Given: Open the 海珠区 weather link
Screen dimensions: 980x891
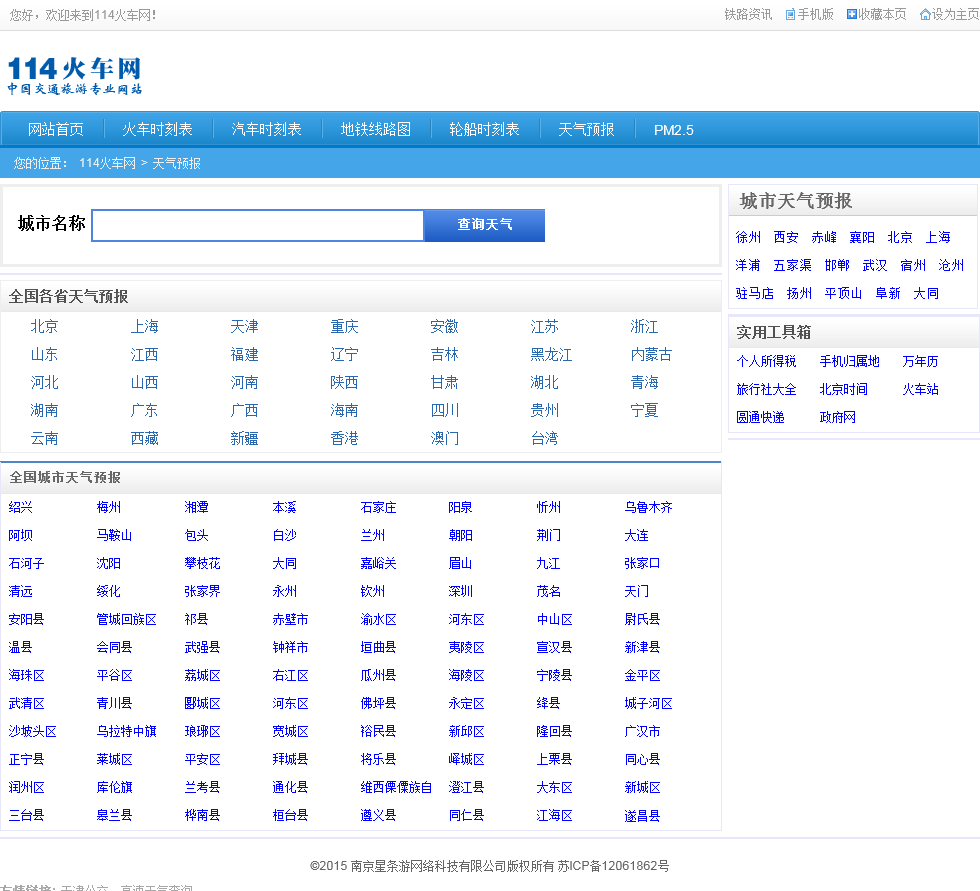Looking at the screenshot, I should tap(26, 676).
